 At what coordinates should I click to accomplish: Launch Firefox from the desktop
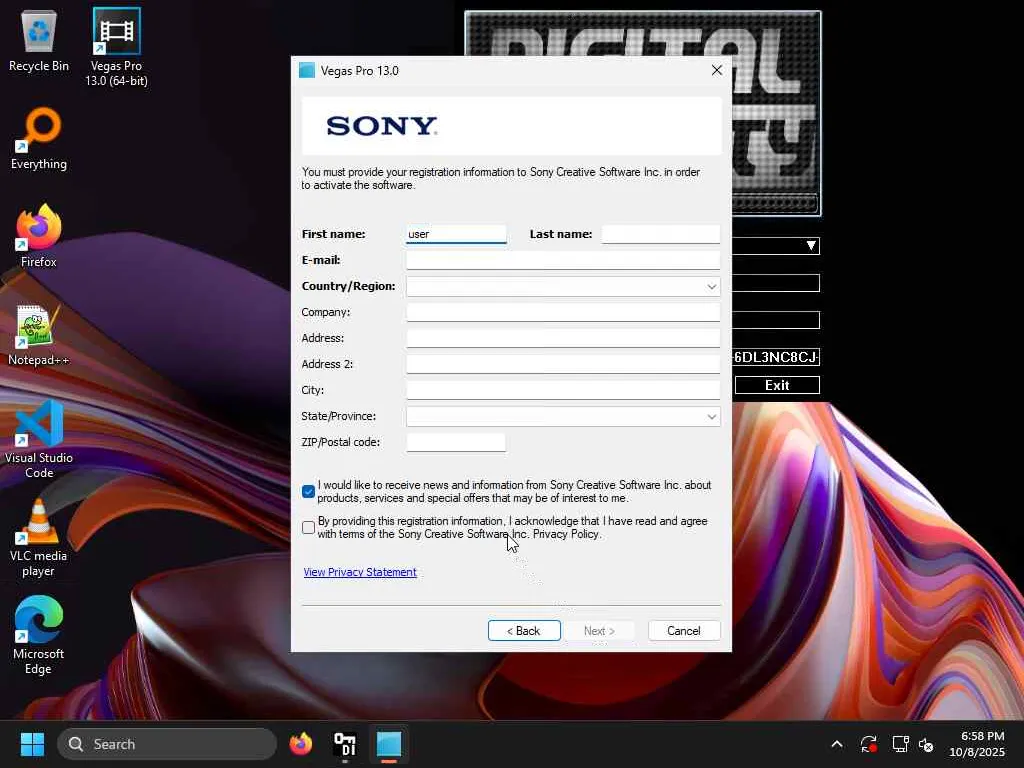[39, 235]
